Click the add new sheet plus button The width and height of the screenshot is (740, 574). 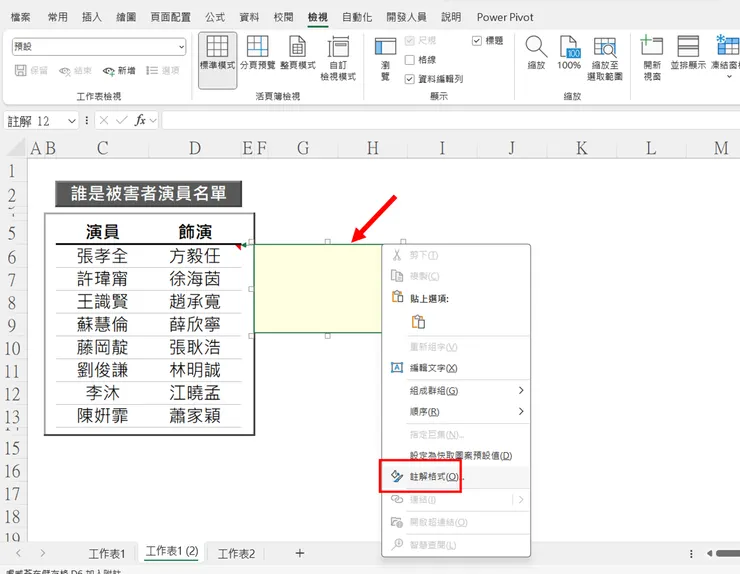click(x=300, y=553)
